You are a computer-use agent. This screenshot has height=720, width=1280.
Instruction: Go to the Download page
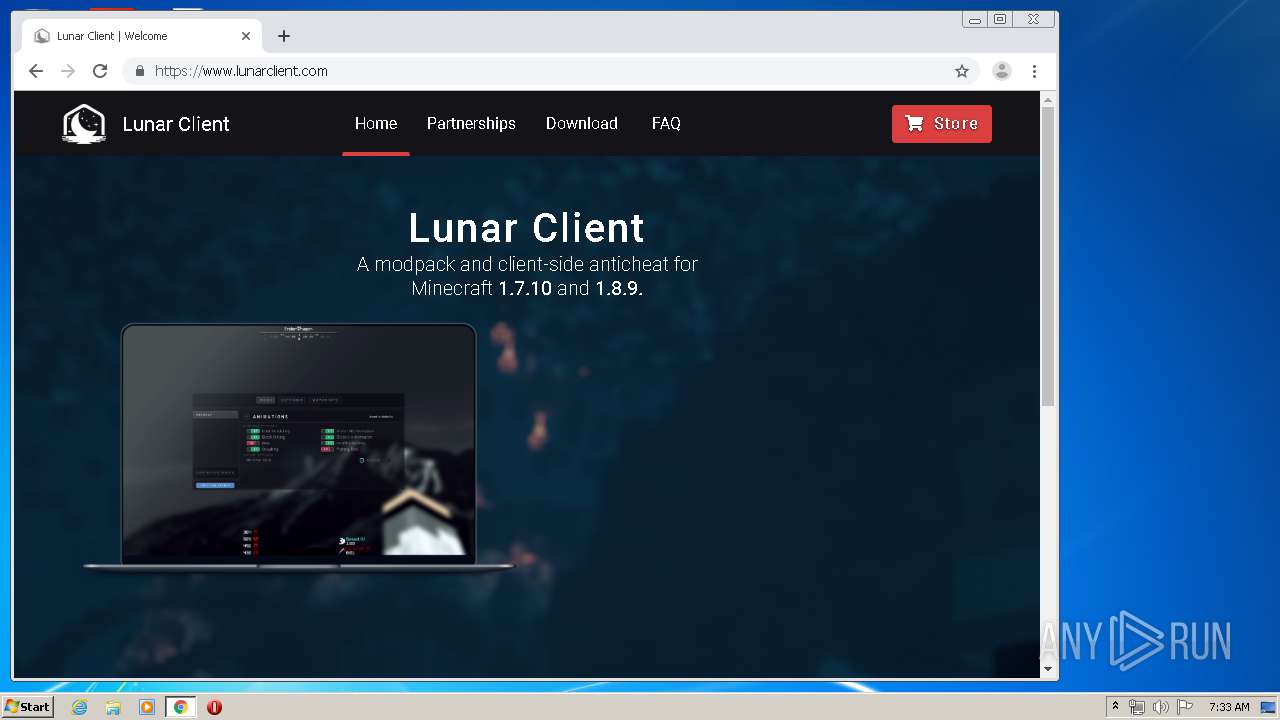click(x=582, y=124)
